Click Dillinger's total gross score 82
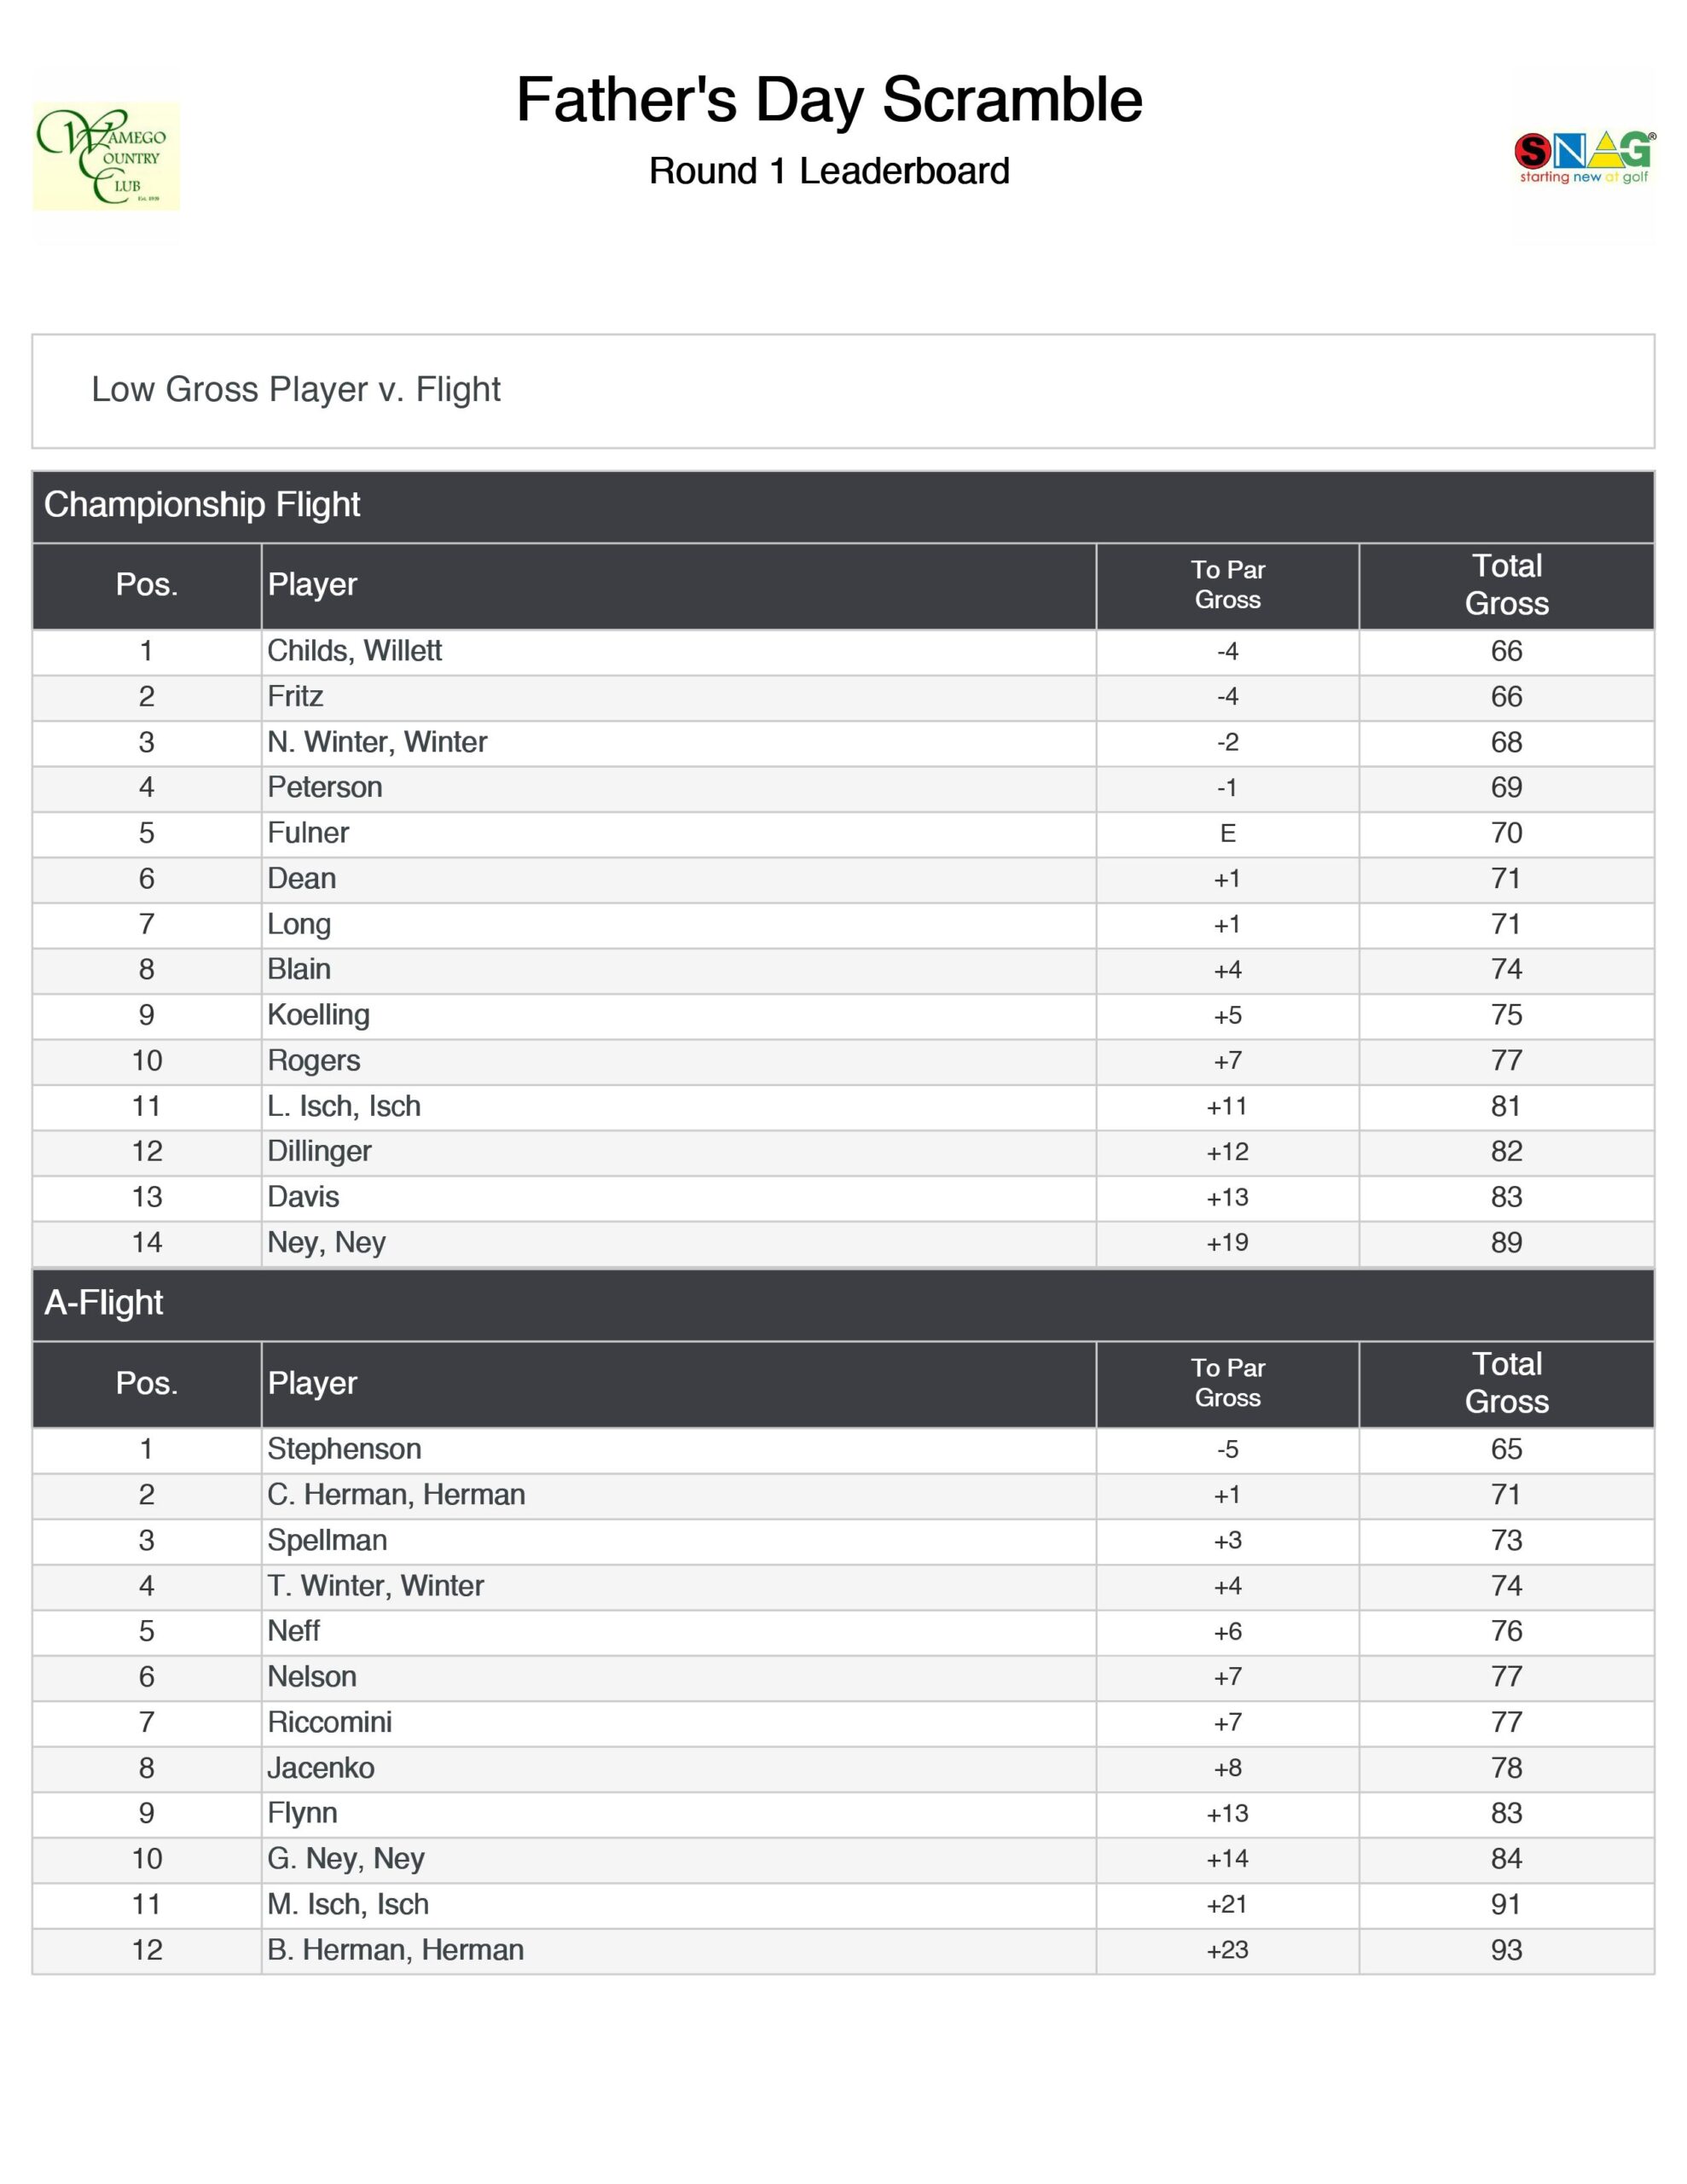The width and height of the screenshot is (1687, 2184). tap(1506, 1152)
